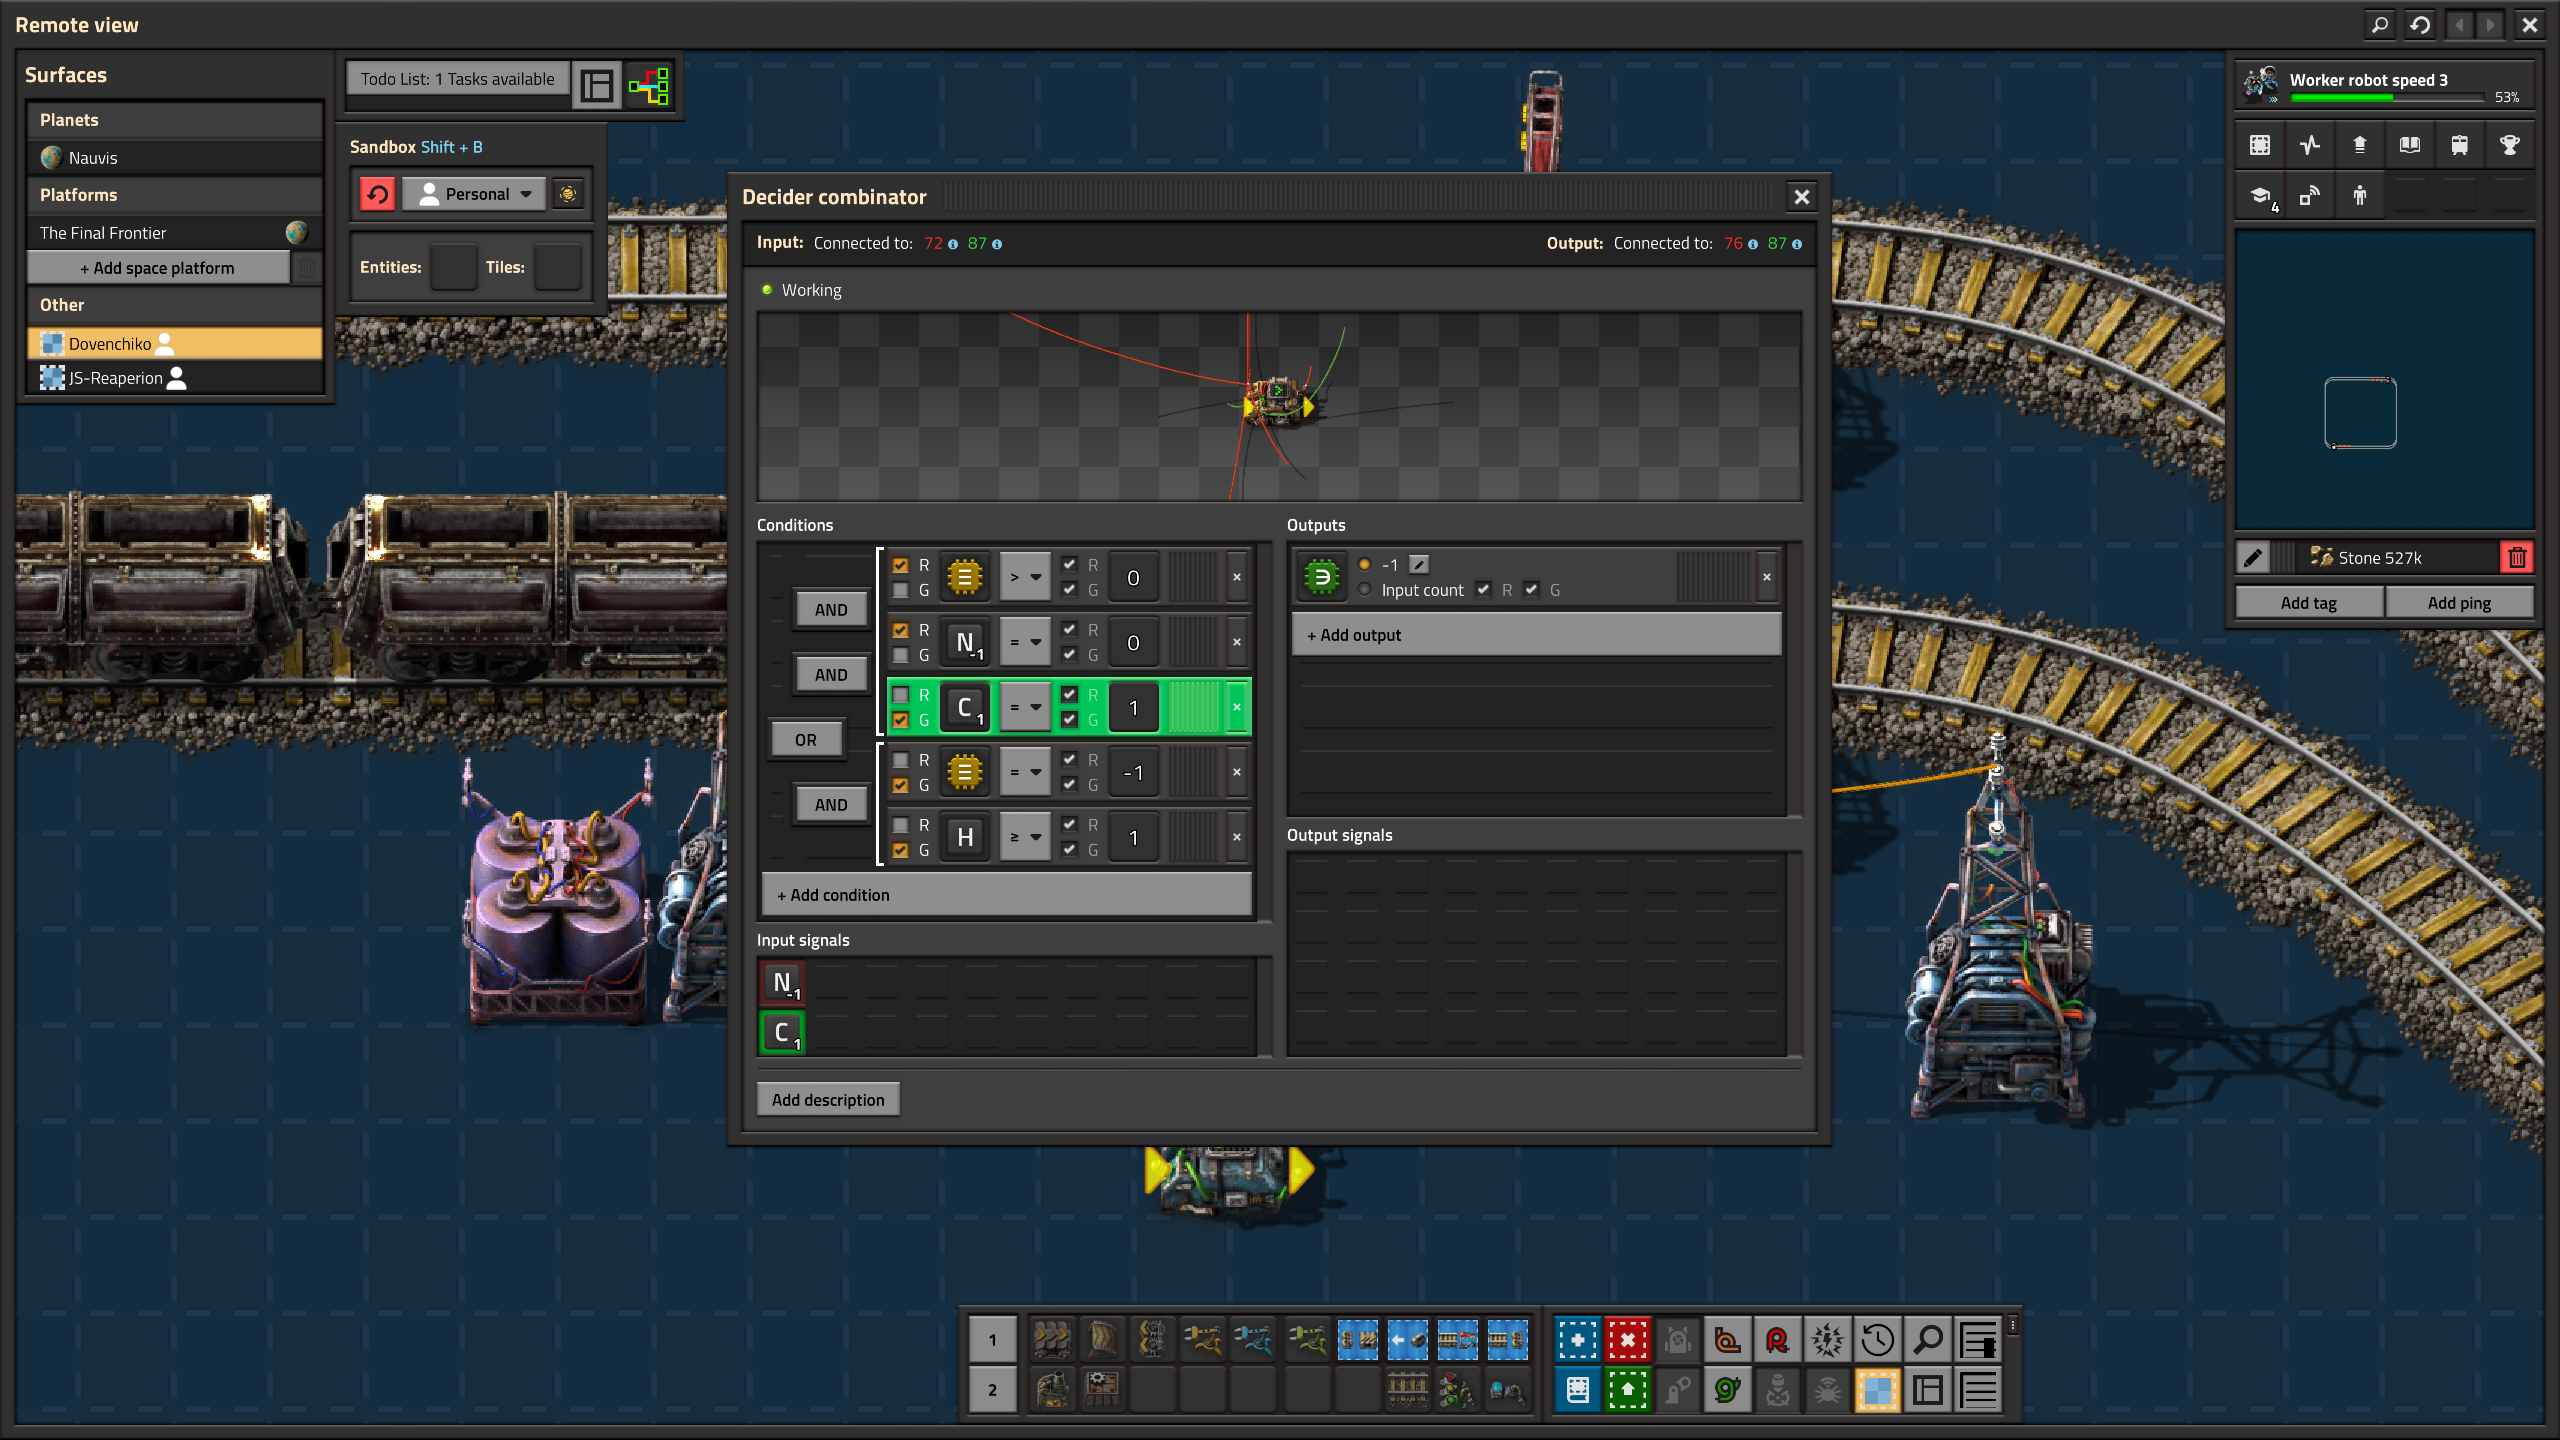Toggle output red wire R checkbox beside Input count
The height and width of the screenshot is (1440, 2560).
point(1483,590)
